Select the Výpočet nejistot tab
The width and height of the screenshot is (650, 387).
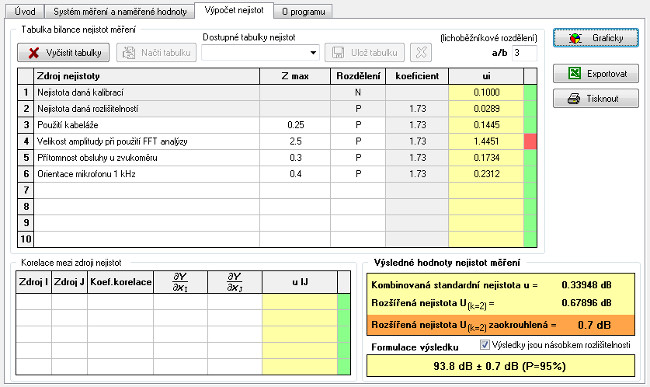pos(234,10)
